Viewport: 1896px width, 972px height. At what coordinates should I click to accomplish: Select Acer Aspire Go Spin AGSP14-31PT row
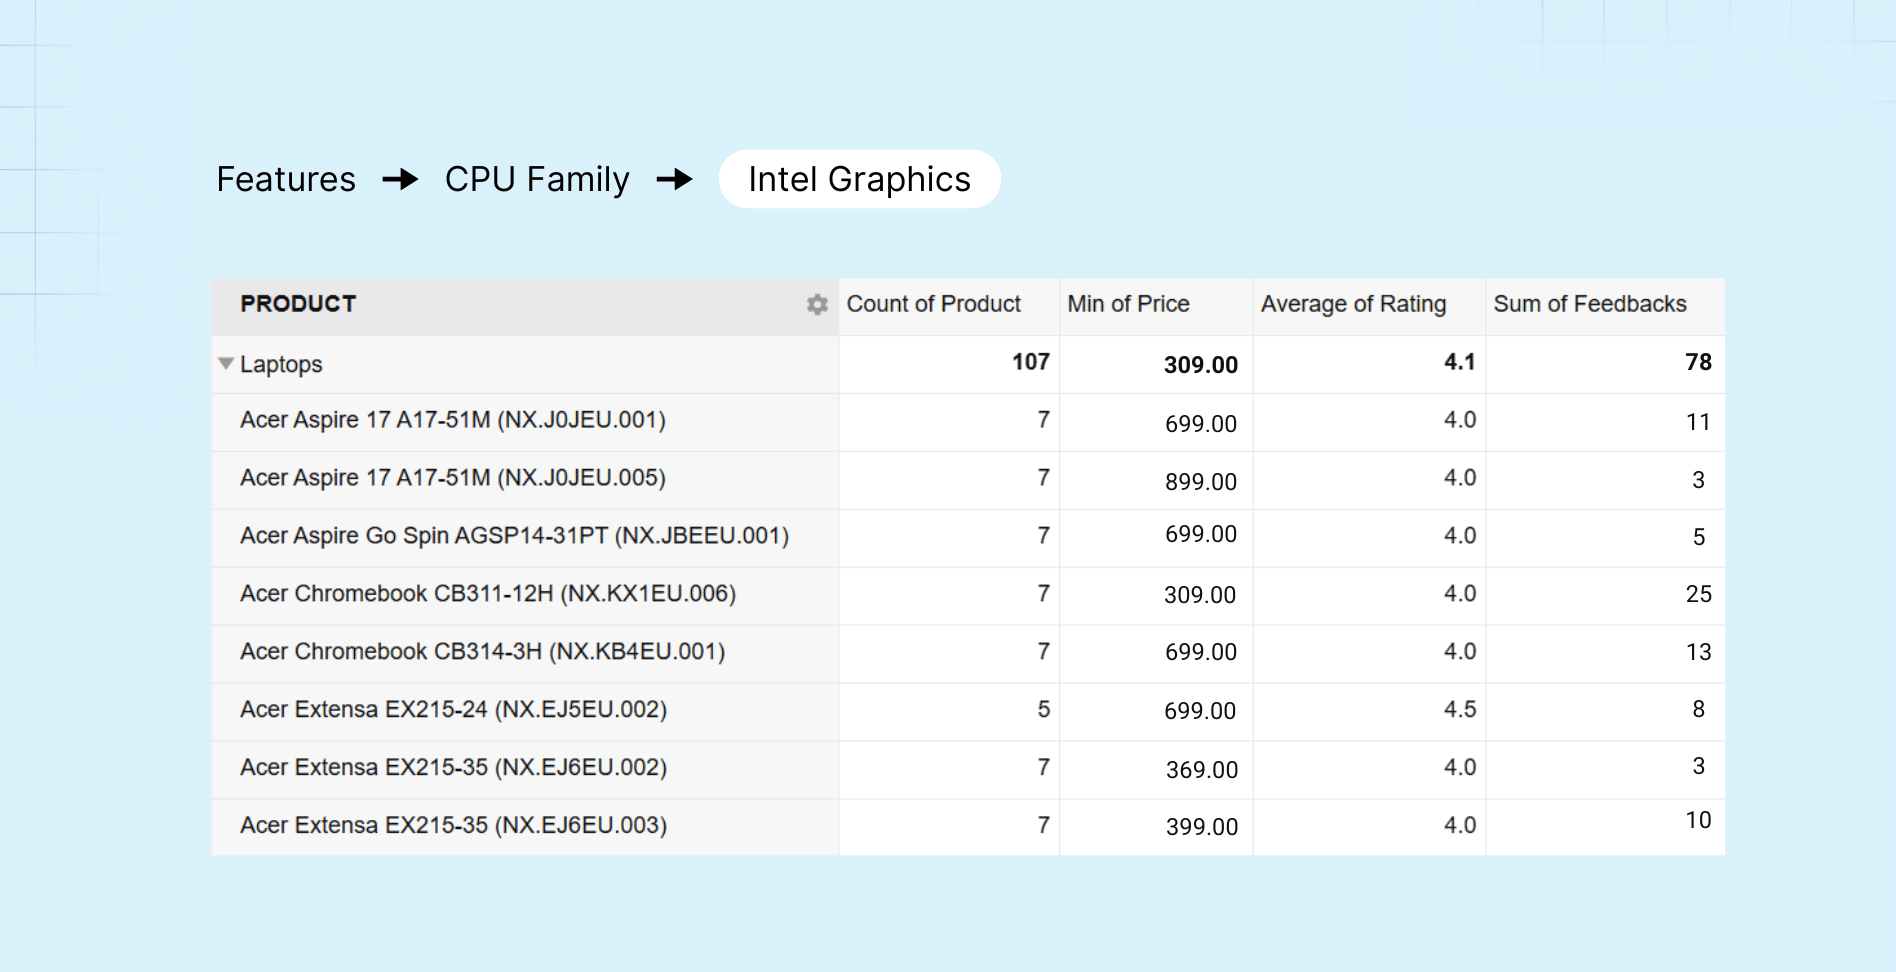(514, 536)
